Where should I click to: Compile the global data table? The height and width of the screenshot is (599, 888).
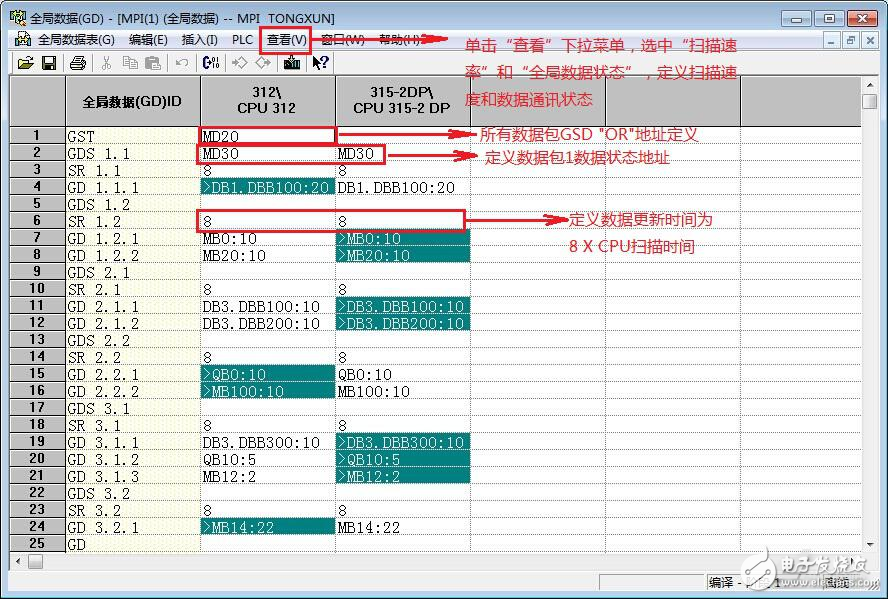211,63
